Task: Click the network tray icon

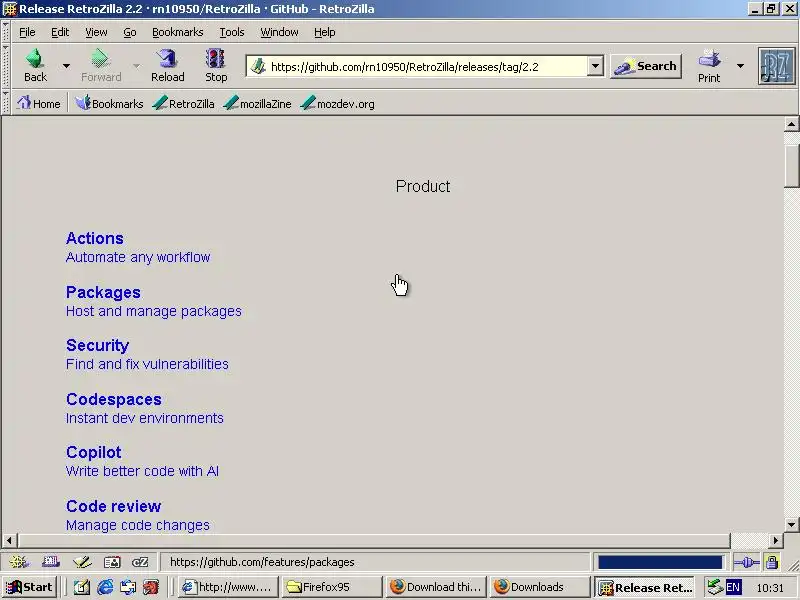Action: [x=715, y=587]
